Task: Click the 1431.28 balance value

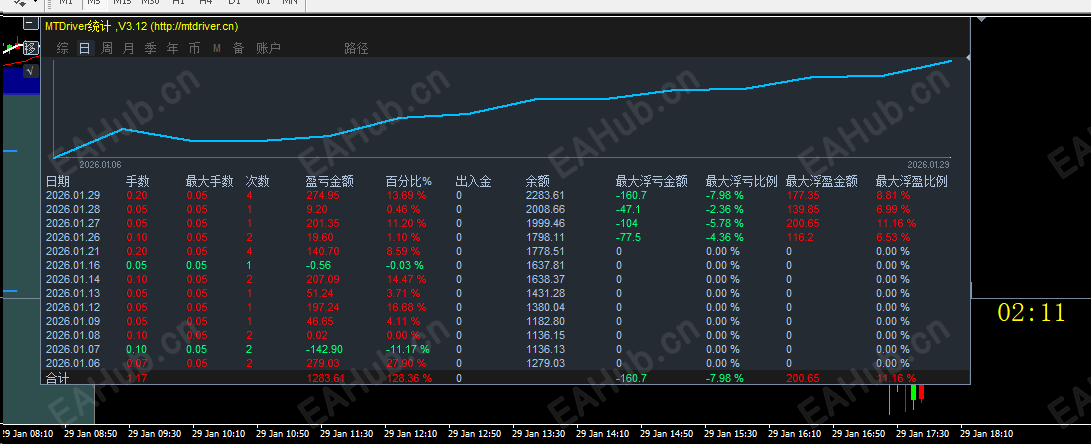Action: tap(546, 293)
